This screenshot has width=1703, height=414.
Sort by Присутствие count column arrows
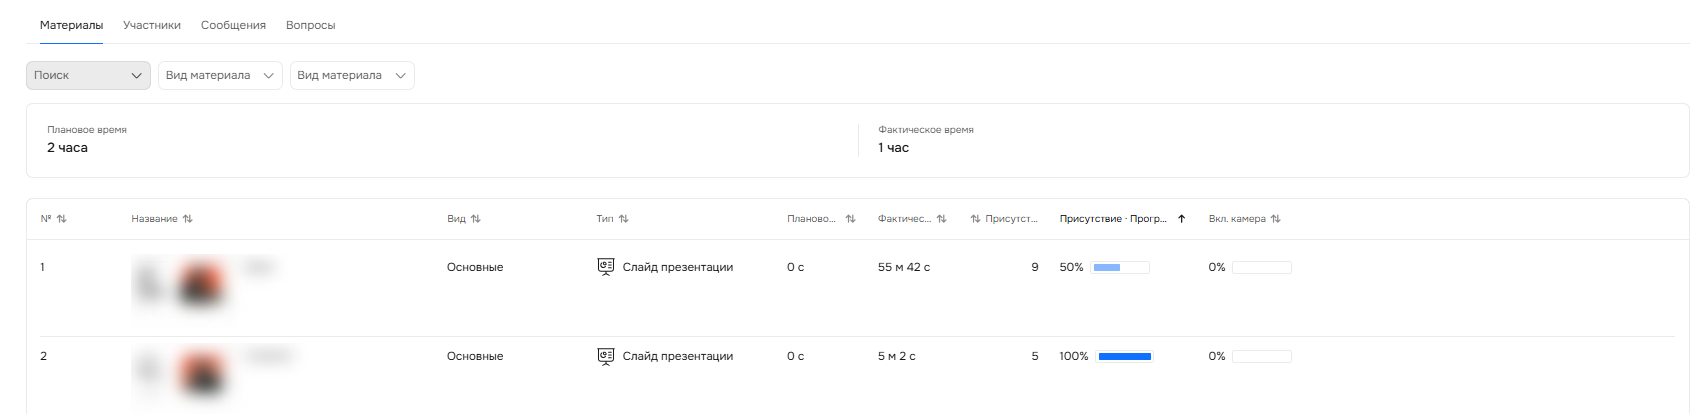975,219
